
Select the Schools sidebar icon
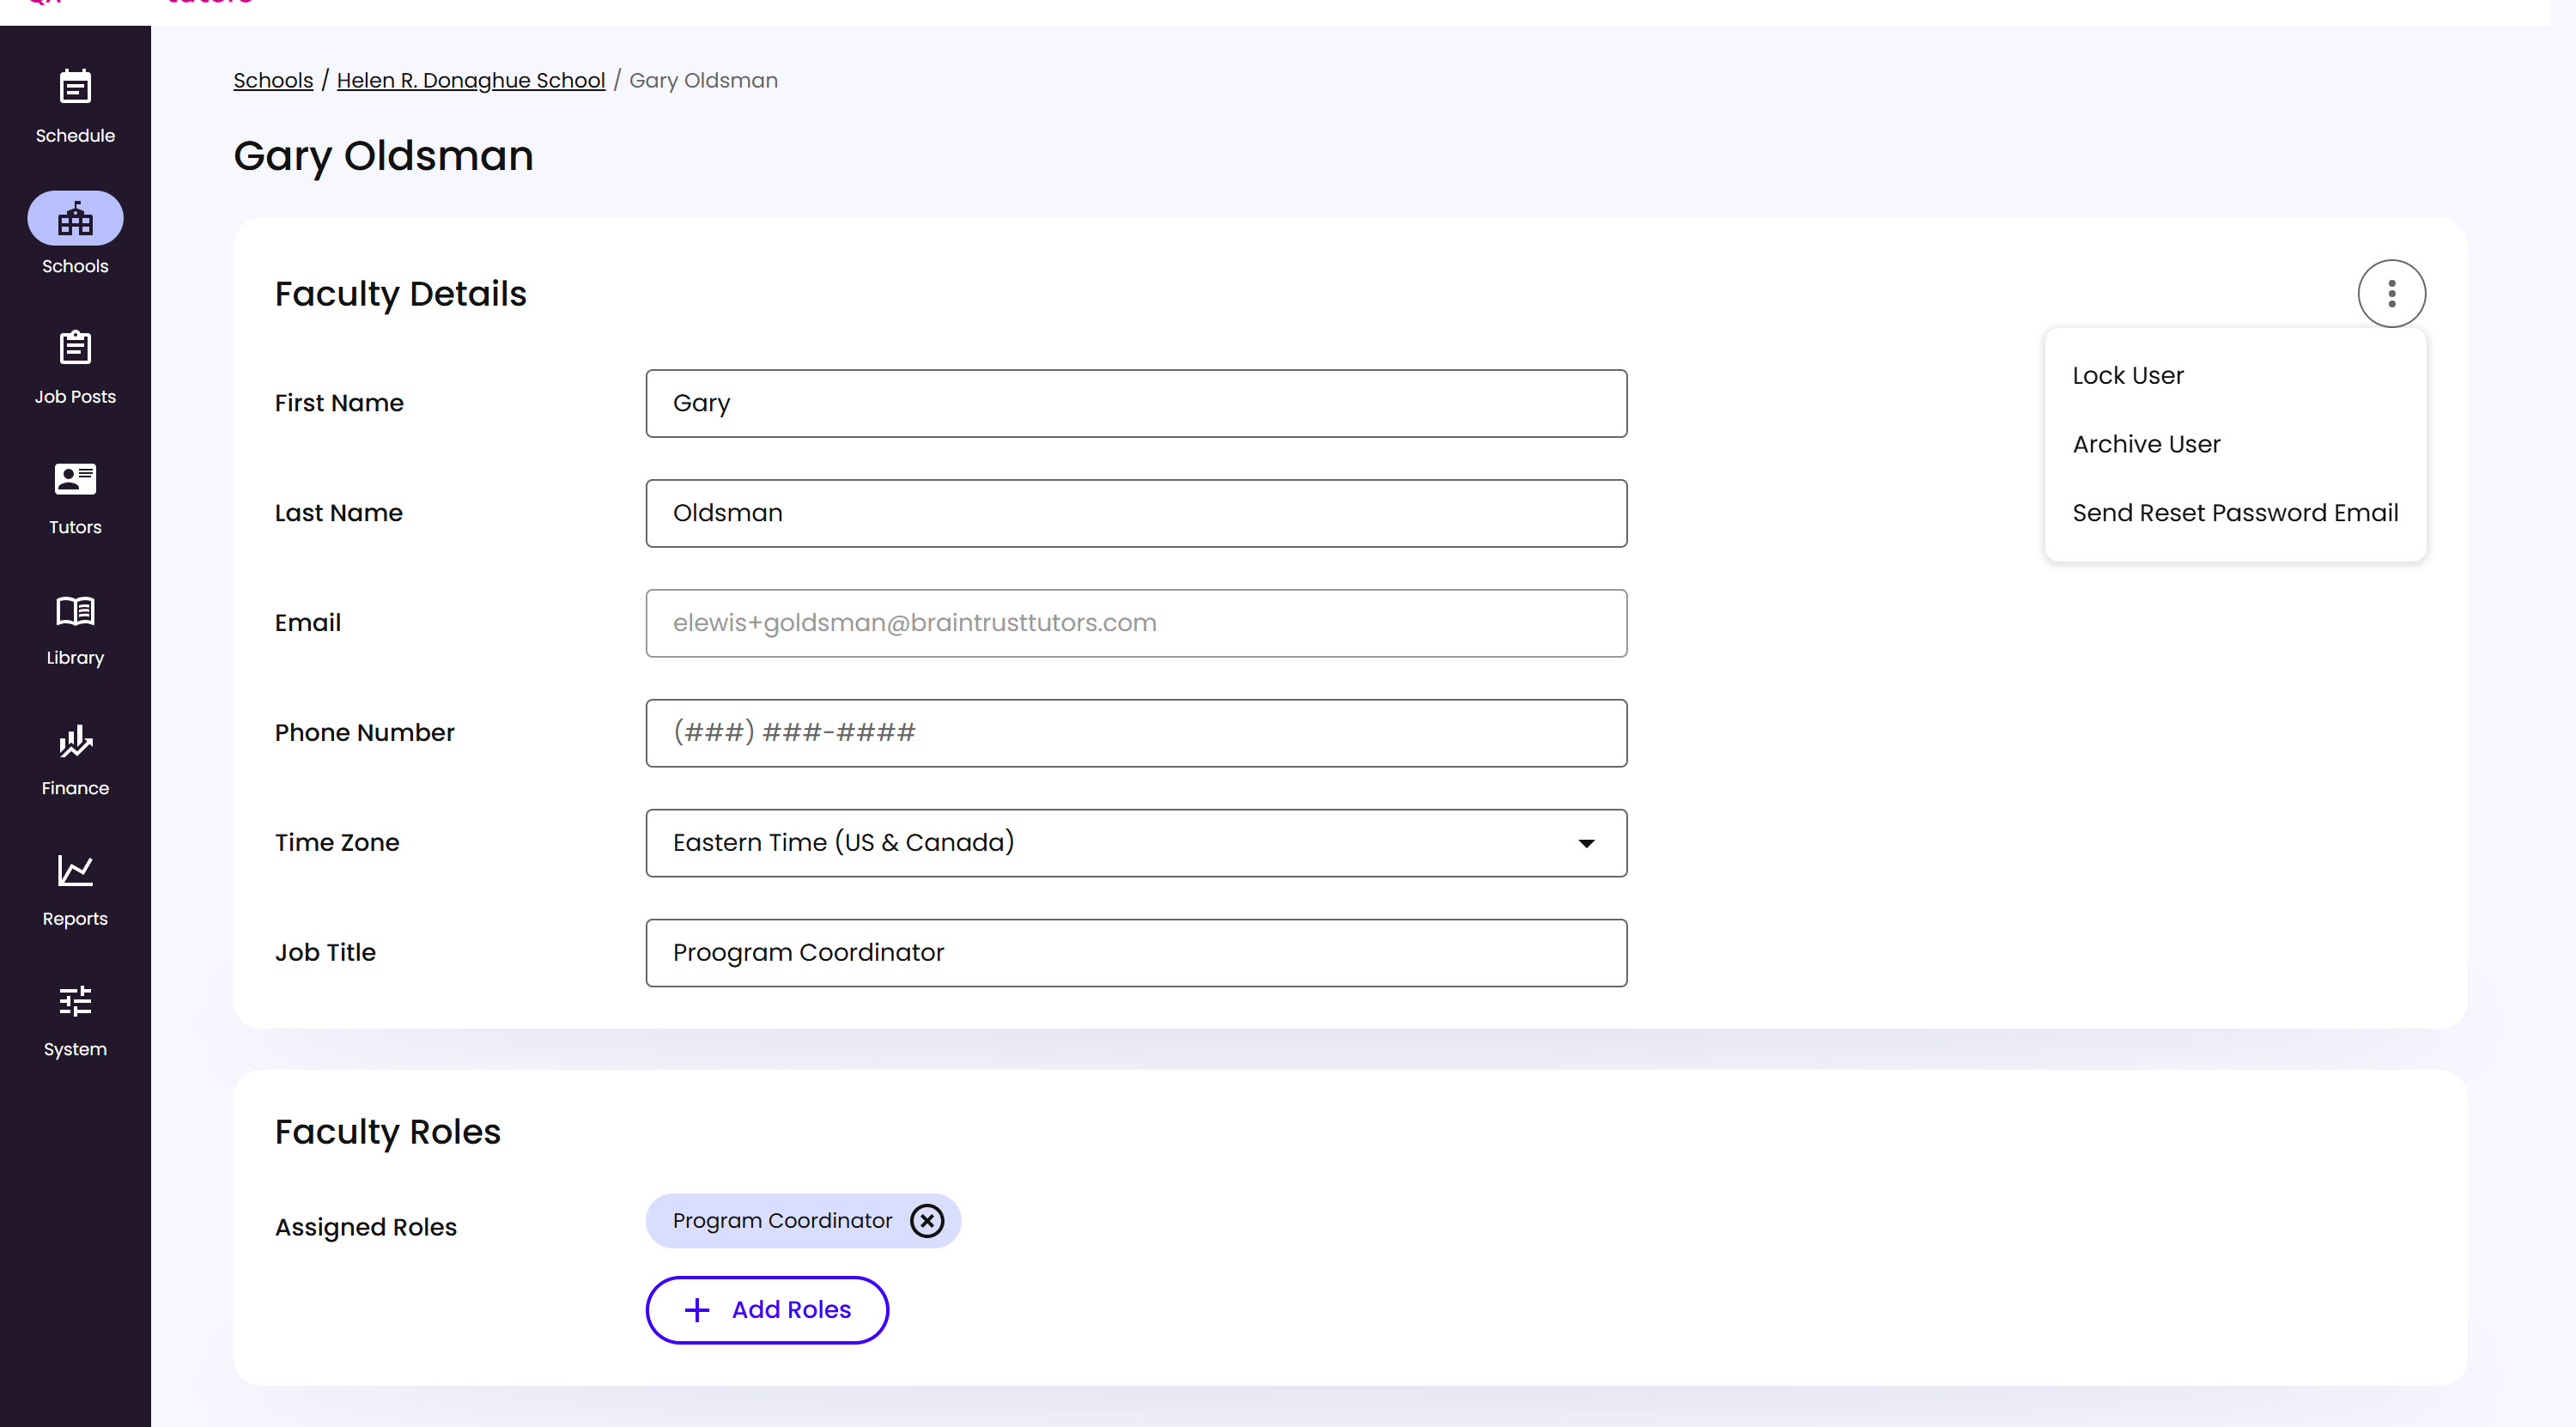coord(75,218)
